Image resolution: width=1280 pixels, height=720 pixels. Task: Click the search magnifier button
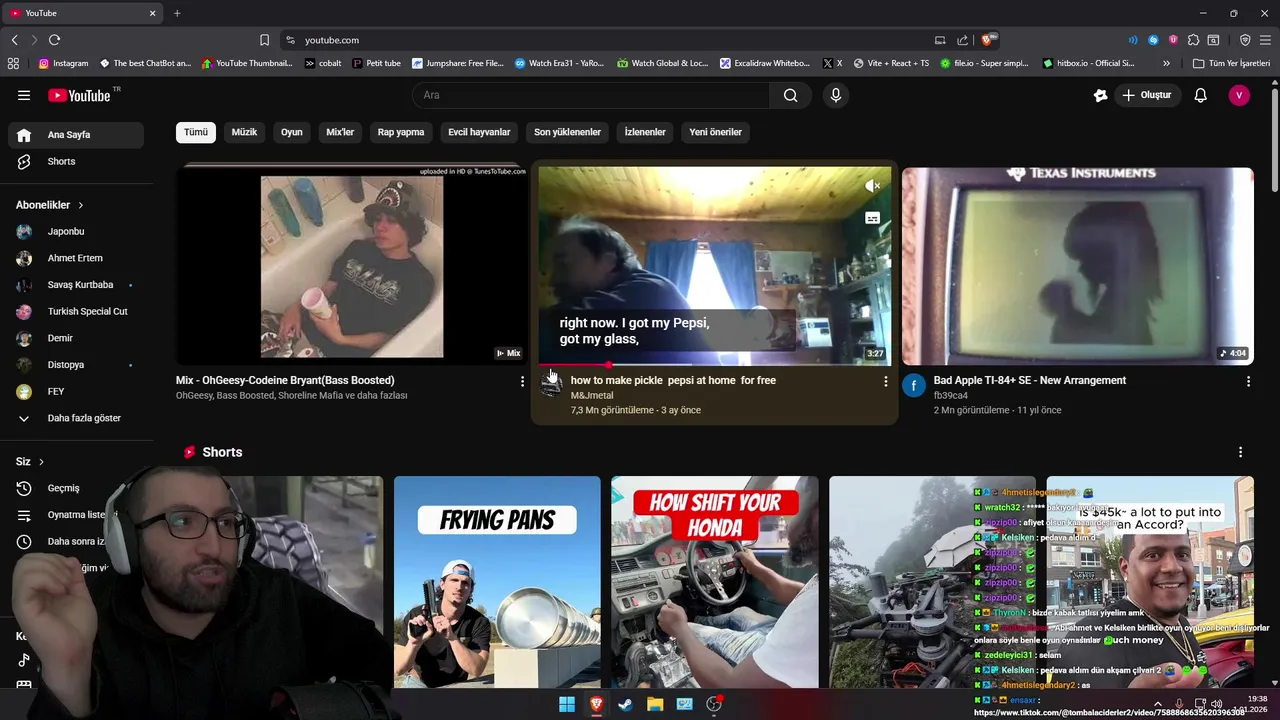point(791,95)
